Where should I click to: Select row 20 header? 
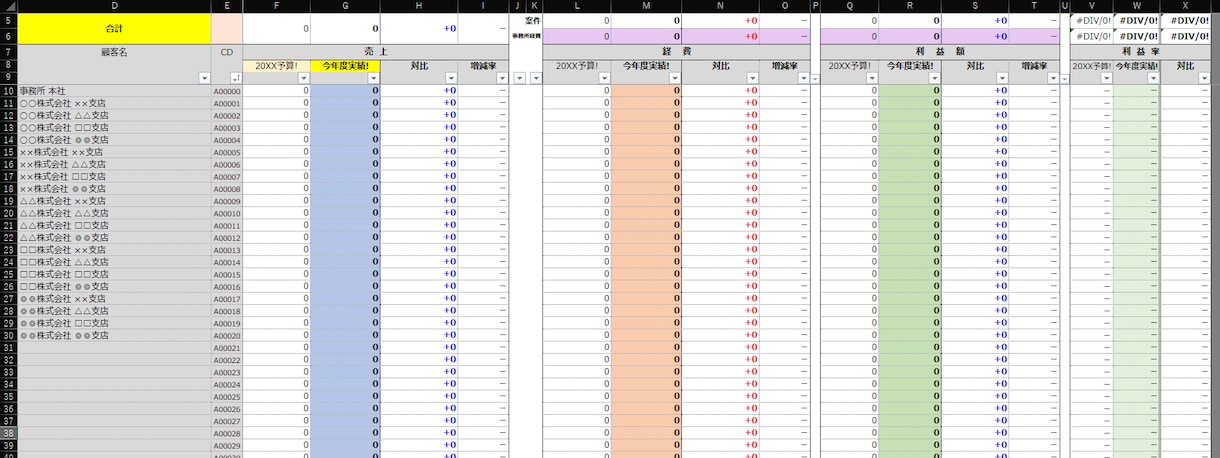pos(9,213)
